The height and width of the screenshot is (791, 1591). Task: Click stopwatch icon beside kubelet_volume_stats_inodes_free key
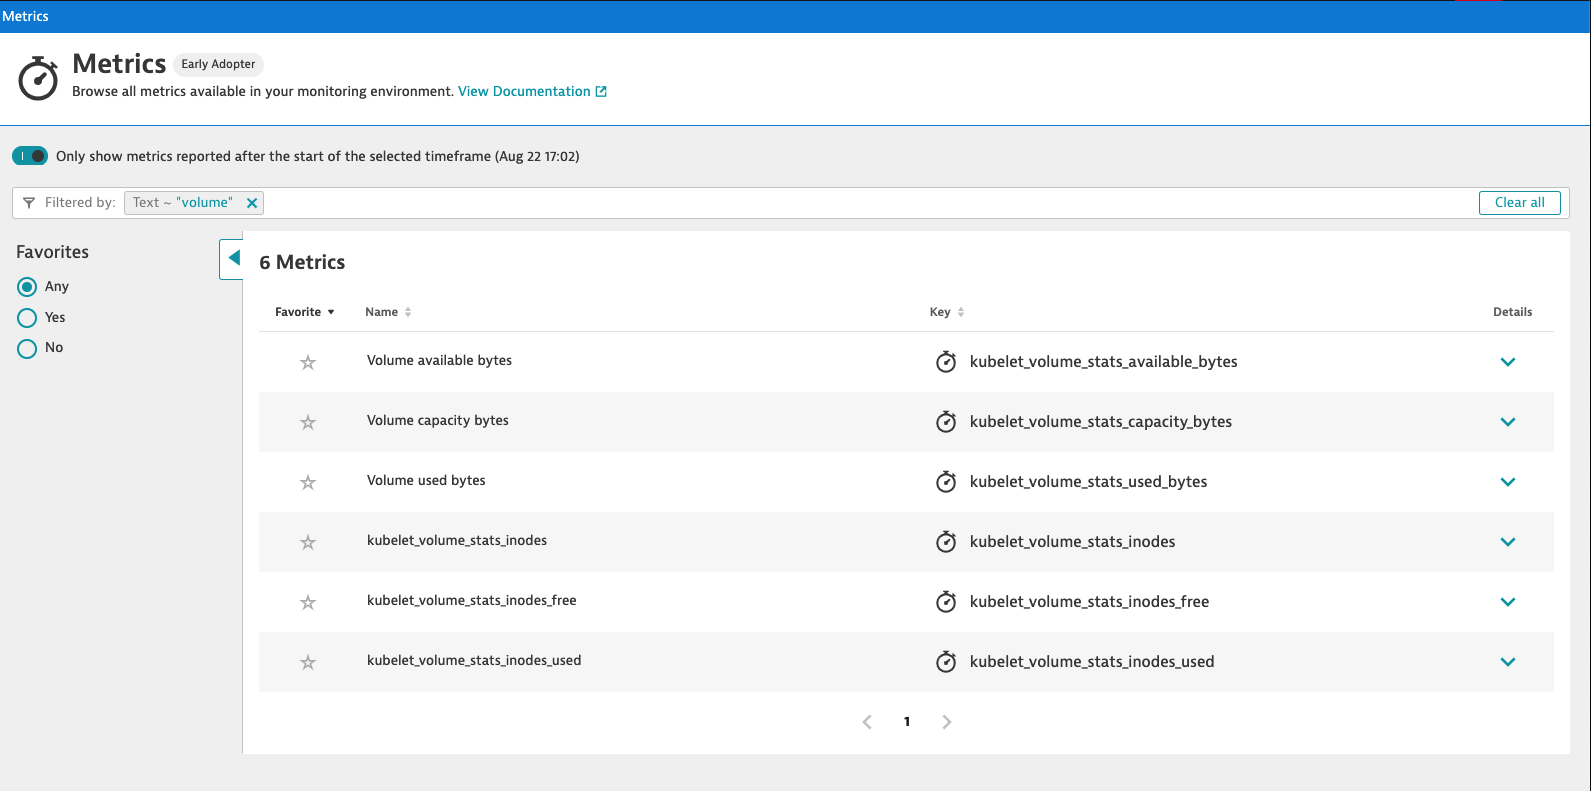(x=946, y=601)
